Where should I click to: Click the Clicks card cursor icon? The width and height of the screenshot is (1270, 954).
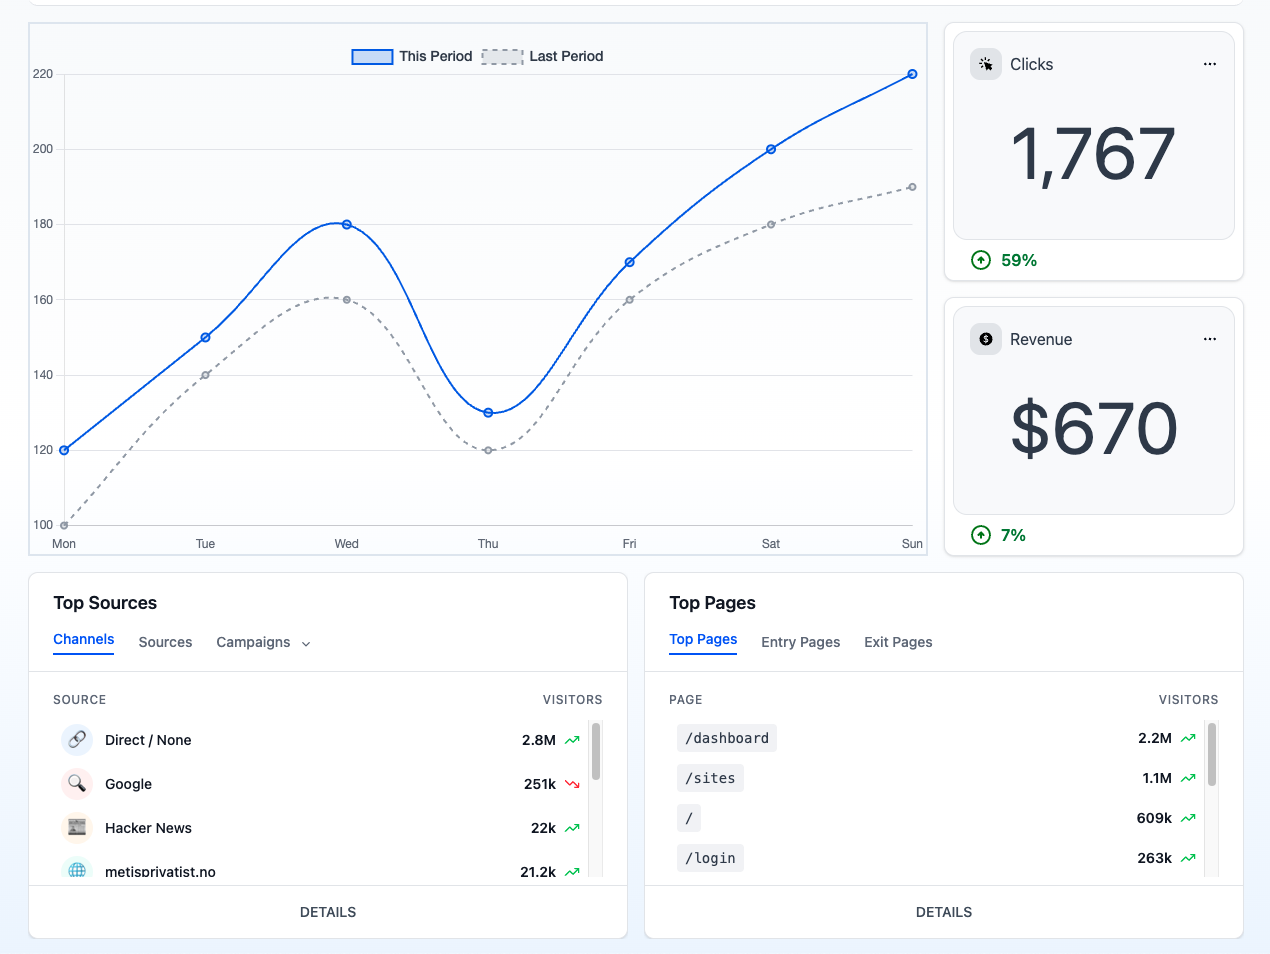click(986, 64)
